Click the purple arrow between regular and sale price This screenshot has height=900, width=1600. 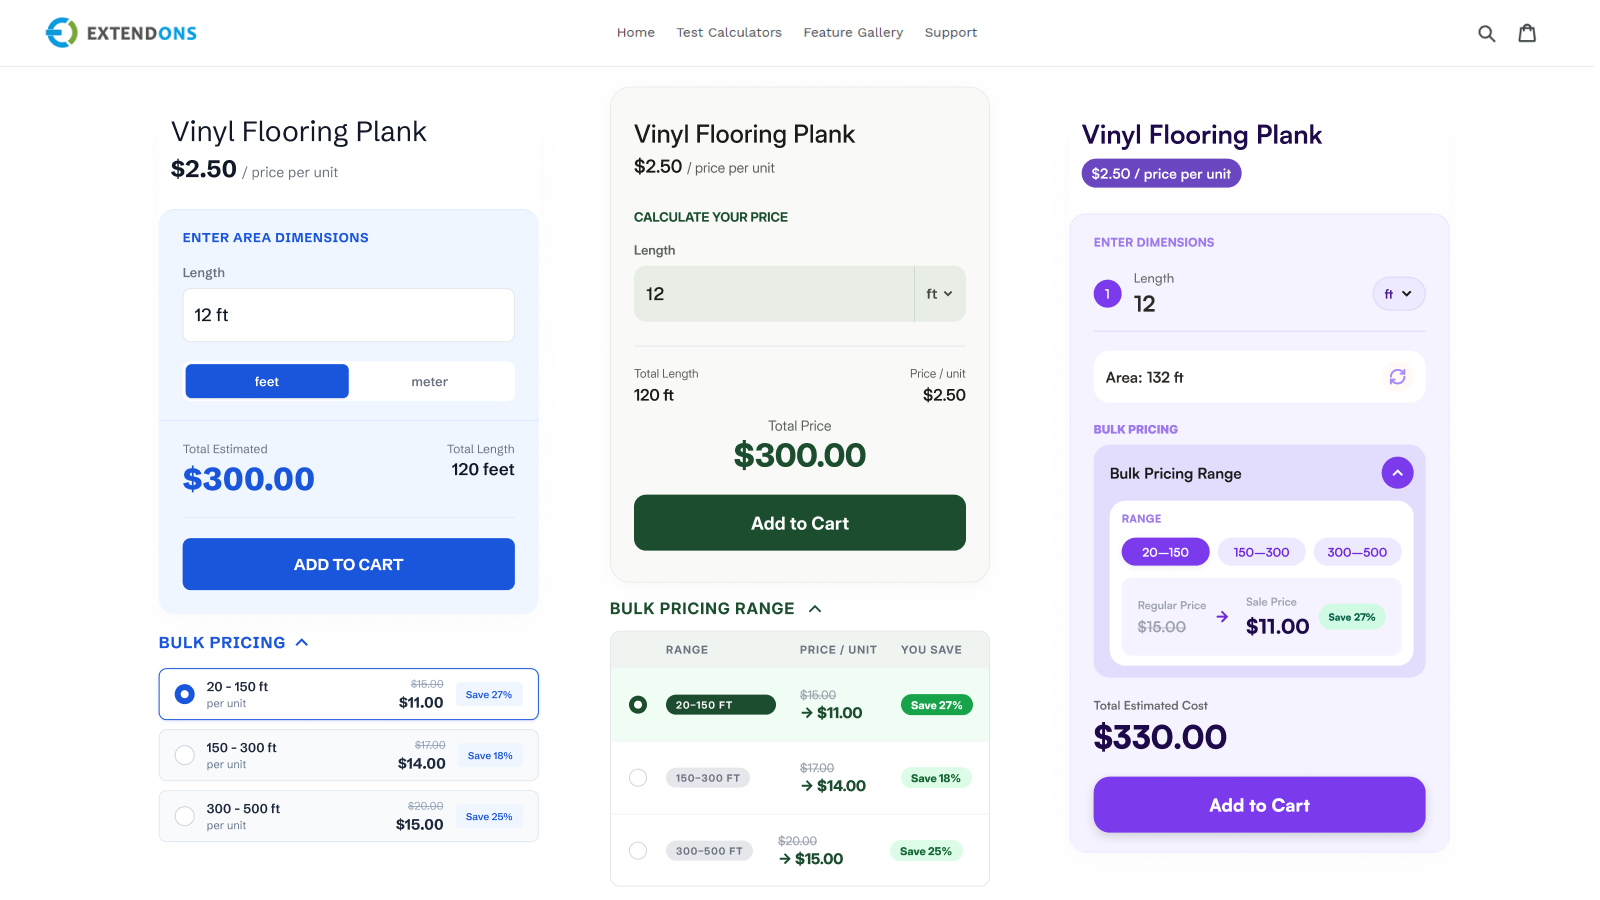click(x=1222, y=617)
